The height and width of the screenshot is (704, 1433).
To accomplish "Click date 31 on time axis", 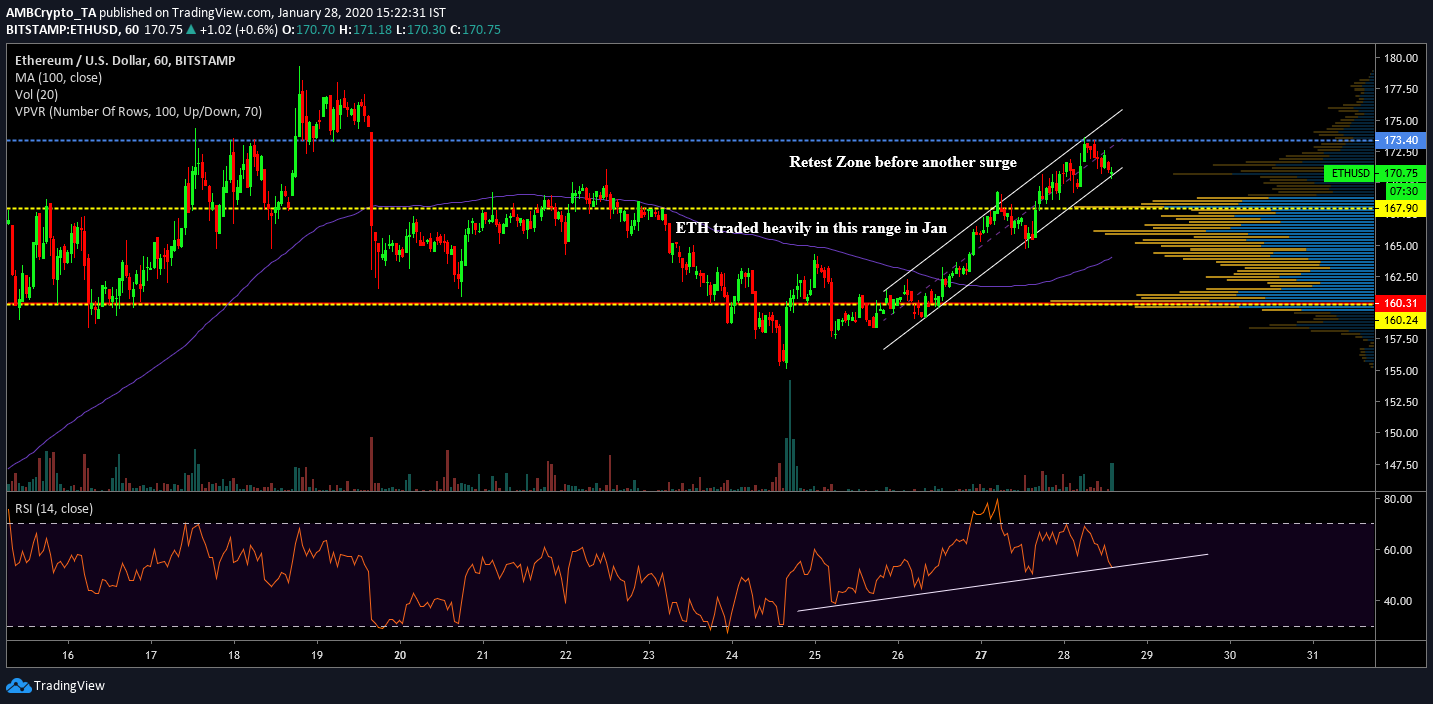I will tap(1312, 655).
